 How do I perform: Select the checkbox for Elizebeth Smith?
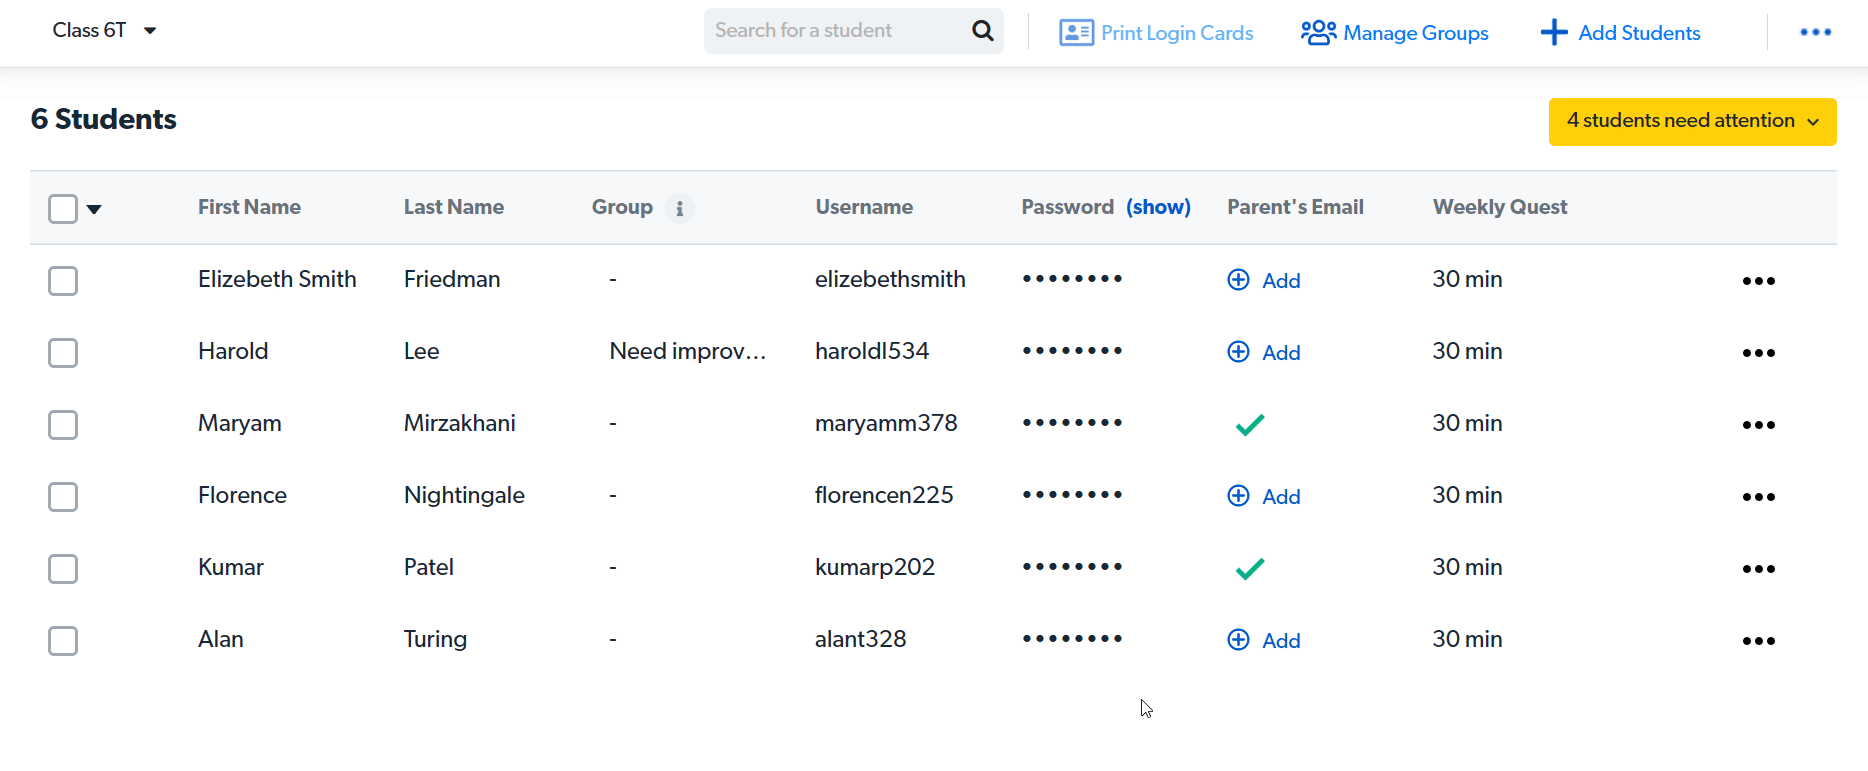63,281
